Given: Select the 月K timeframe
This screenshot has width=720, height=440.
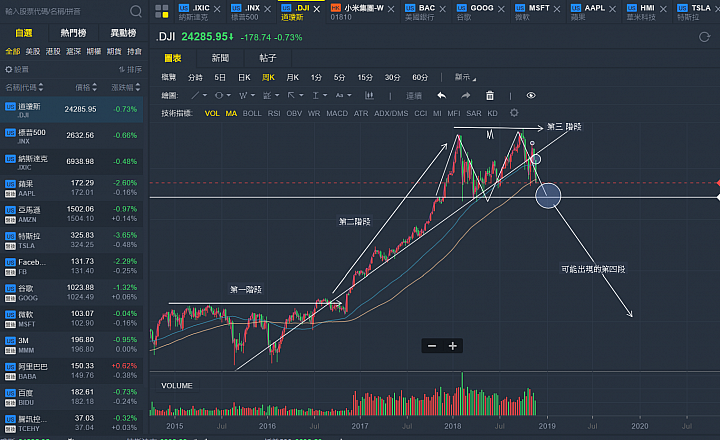Looking at the screenshot, I should point(292,78).
